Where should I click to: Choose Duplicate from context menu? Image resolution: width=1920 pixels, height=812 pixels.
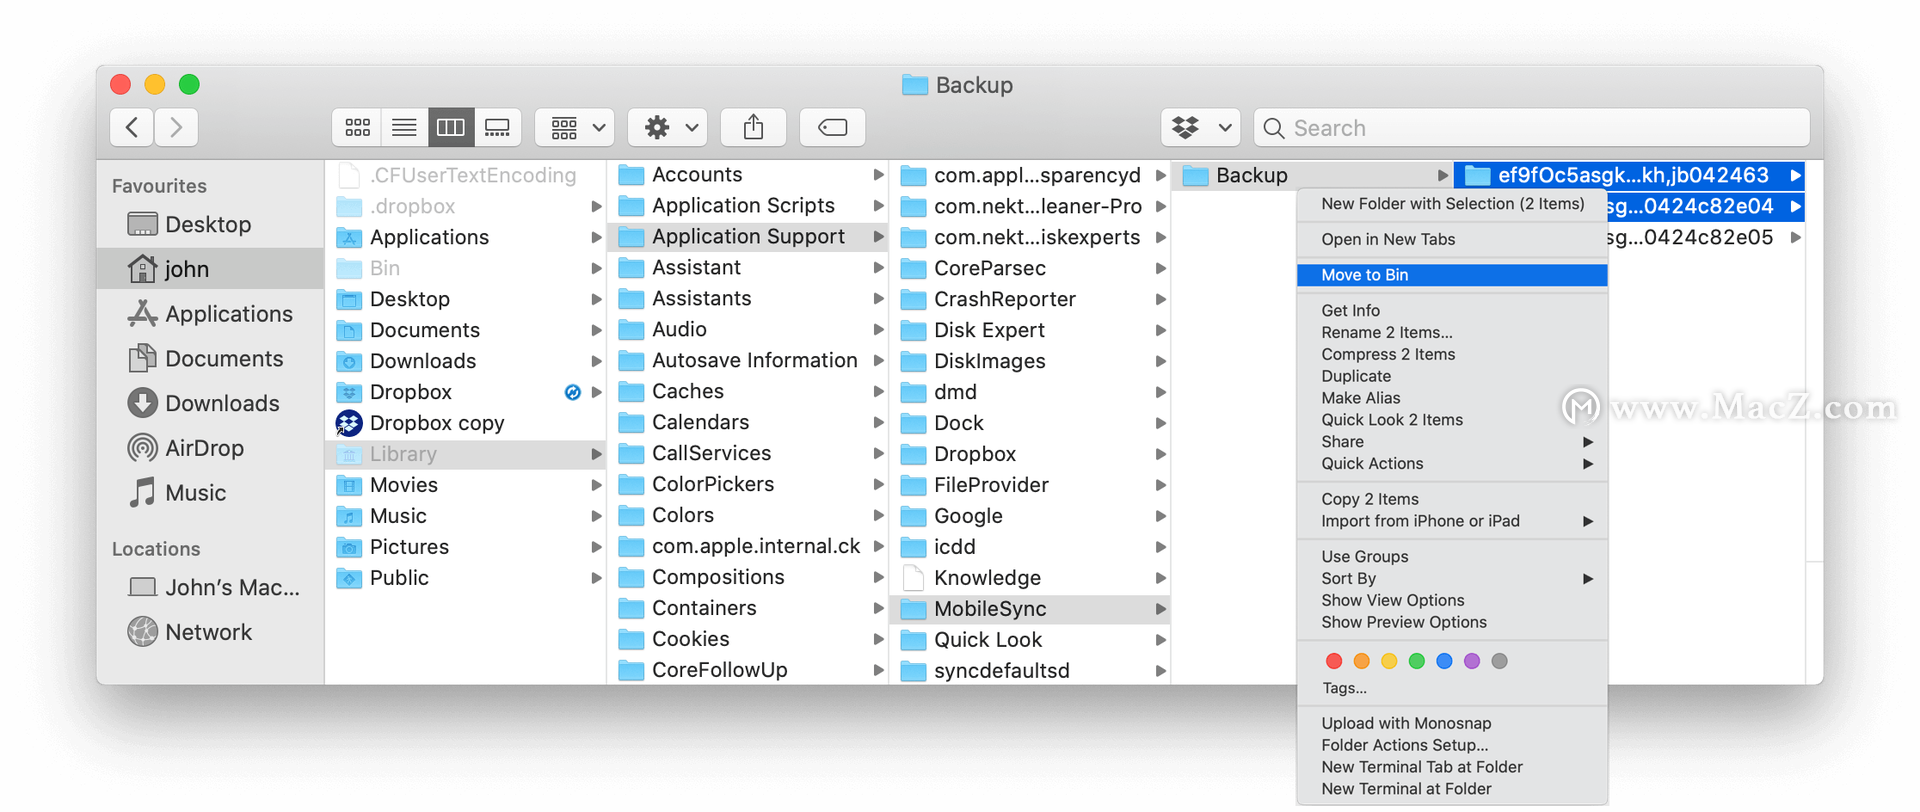[x=1452, y=377]
